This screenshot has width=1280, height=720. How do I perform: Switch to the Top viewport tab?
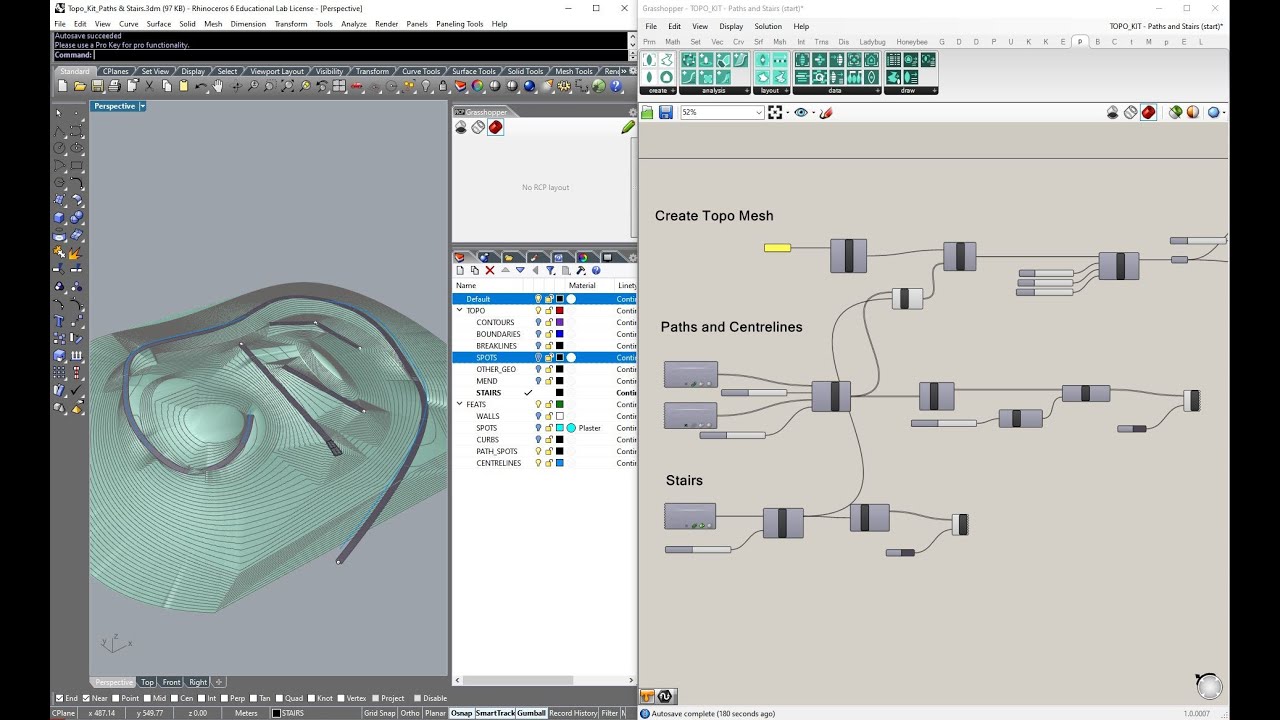pyautogui.click(x=147, y=682)
